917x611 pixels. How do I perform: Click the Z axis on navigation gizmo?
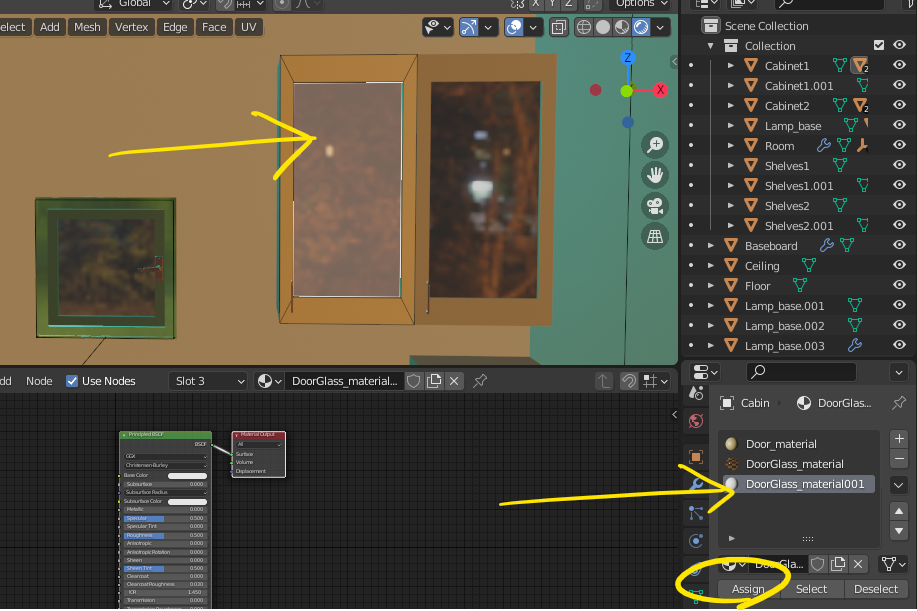point(628,57)
